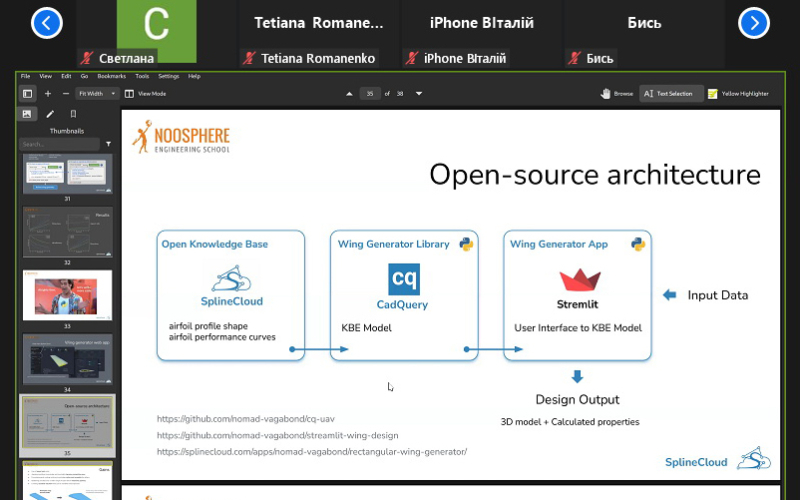800x500 pixels.
Task: Select page 35 thumbnail
Action: tap(67, 422)
